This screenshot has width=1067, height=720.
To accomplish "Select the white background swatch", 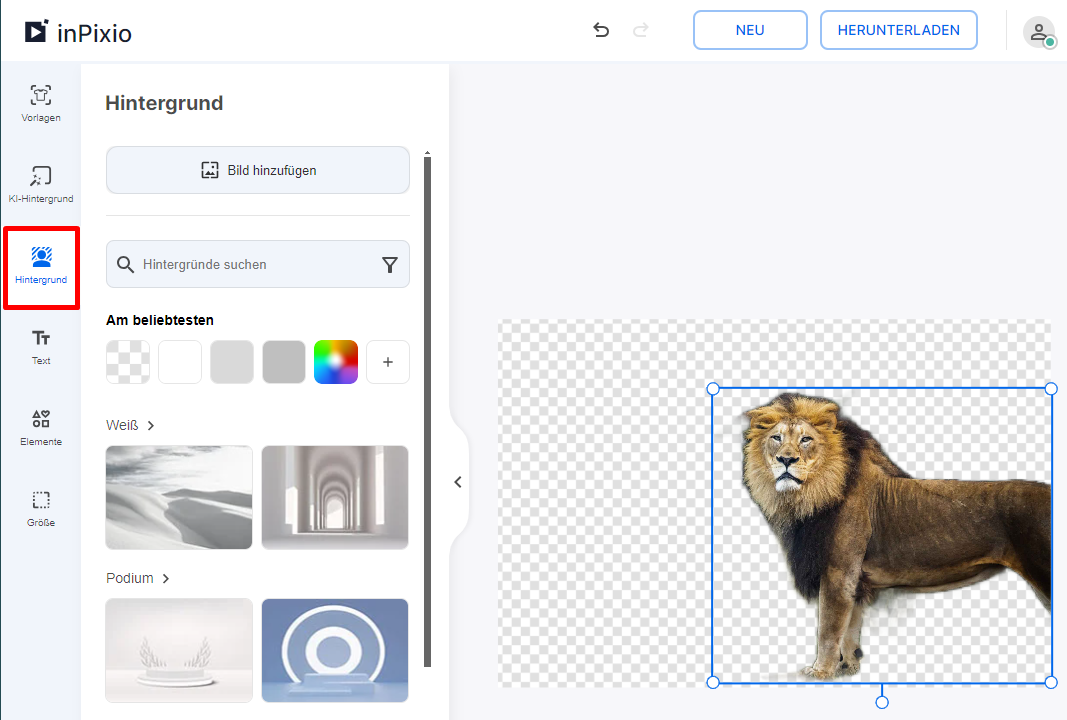I will click(180, 362).
